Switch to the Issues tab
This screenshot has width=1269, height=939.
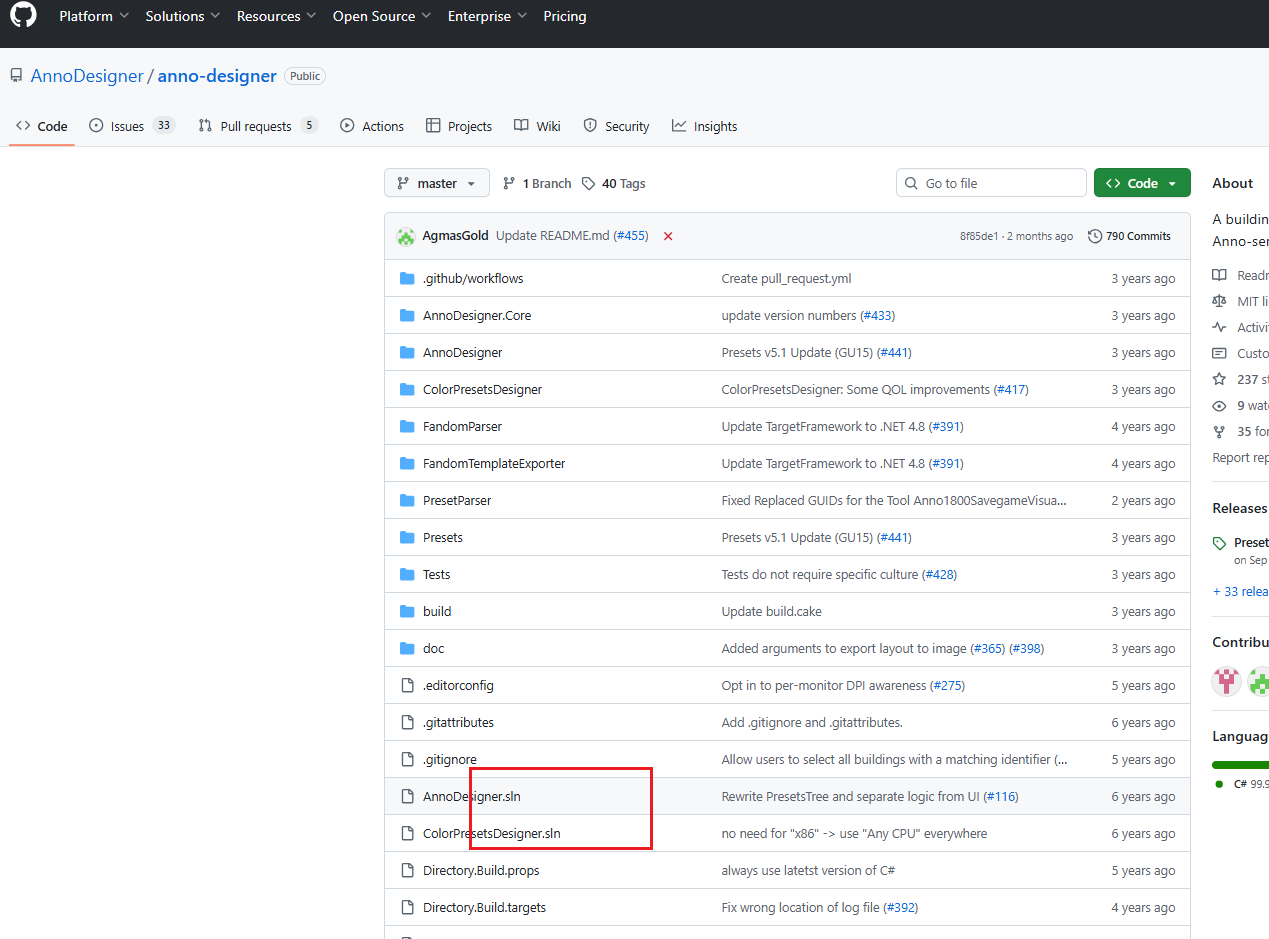(132, 126)
